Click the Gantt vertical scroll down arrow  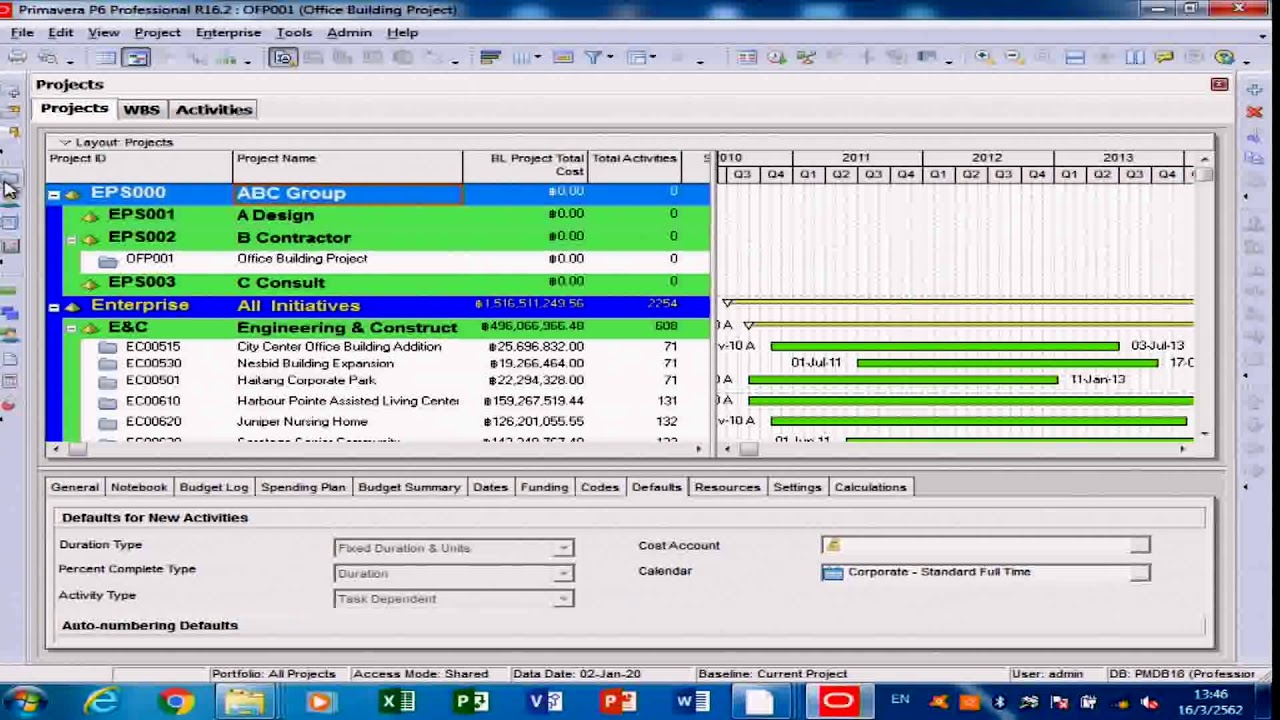coord(1205,433)
